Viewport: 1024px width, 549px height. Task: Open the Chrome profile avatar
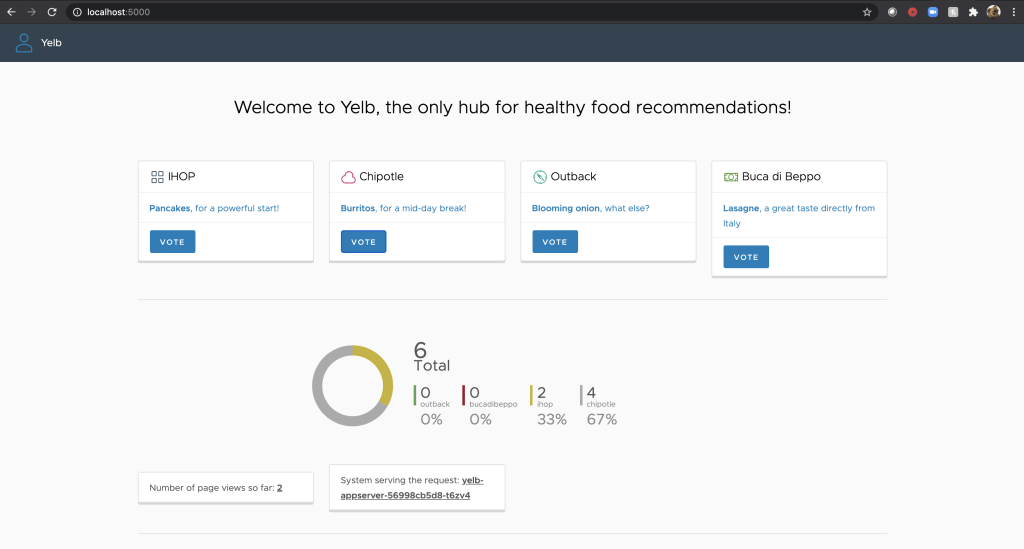click(x=993, y=12)
